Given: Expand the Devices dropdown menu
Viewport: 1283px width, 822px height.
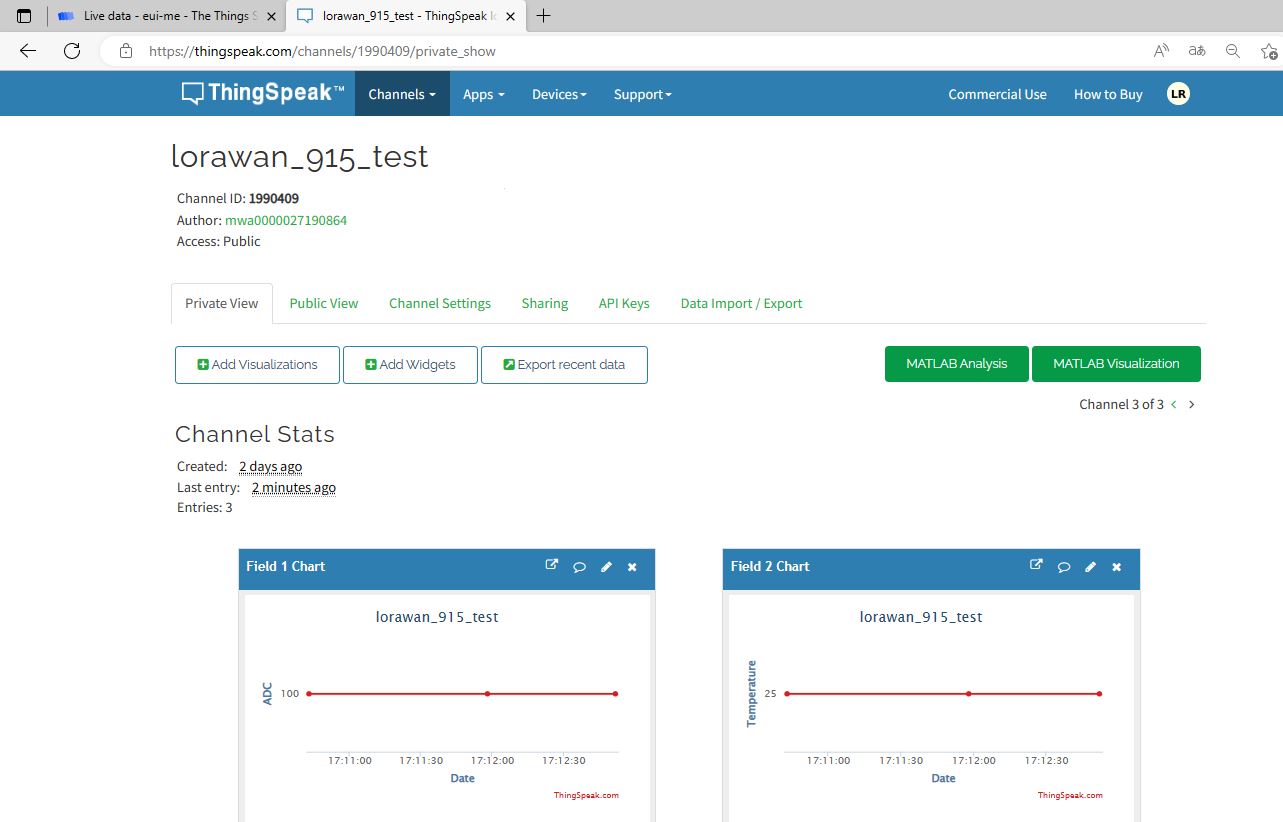Looking at the screenshot, I should (x=559, y=94).
